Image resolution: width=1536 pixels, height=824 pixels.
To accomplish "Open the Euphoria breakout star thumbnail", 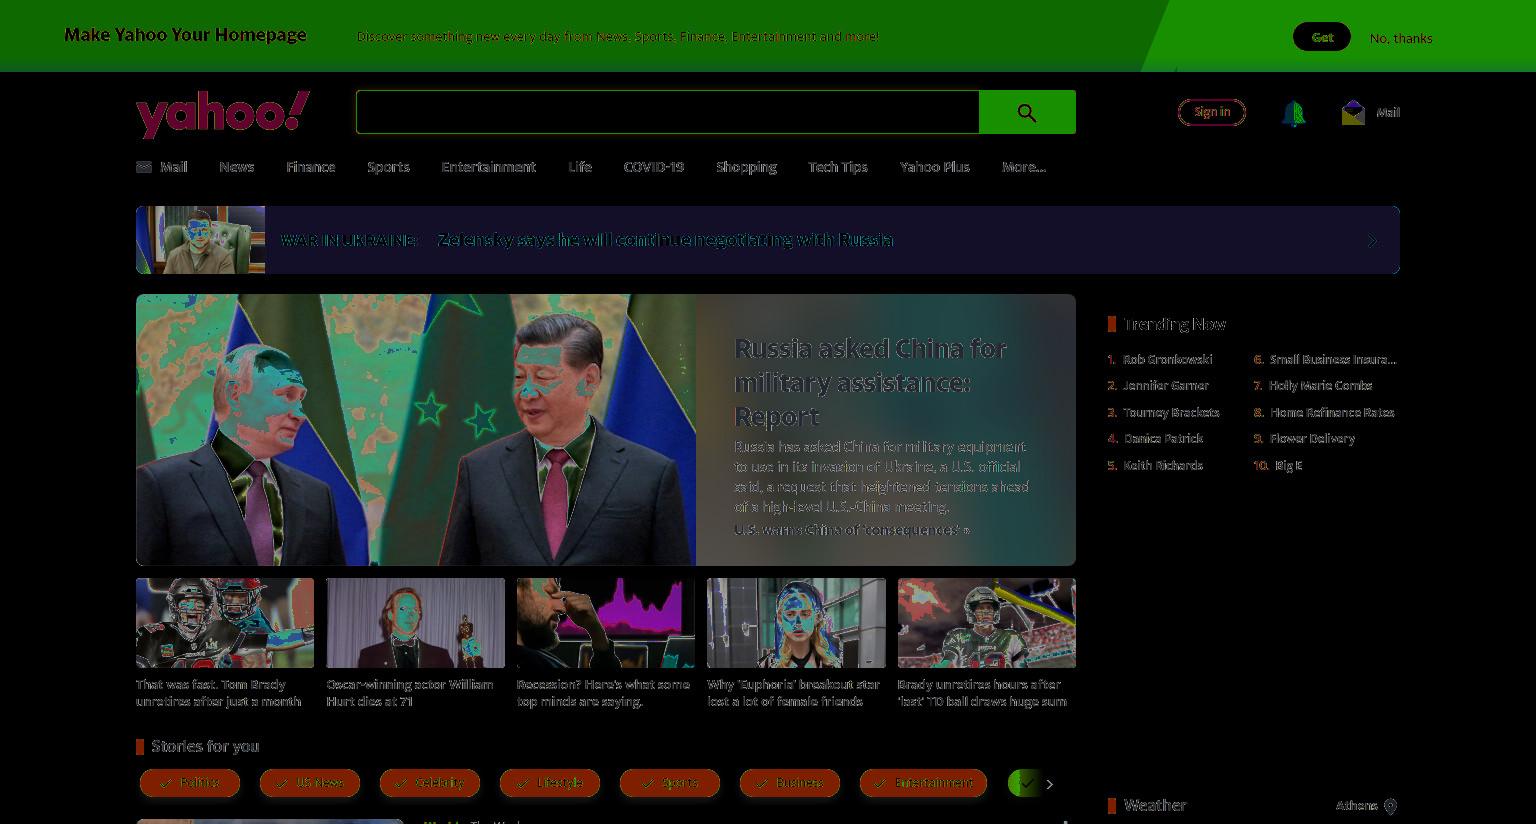I will (796, 623).
